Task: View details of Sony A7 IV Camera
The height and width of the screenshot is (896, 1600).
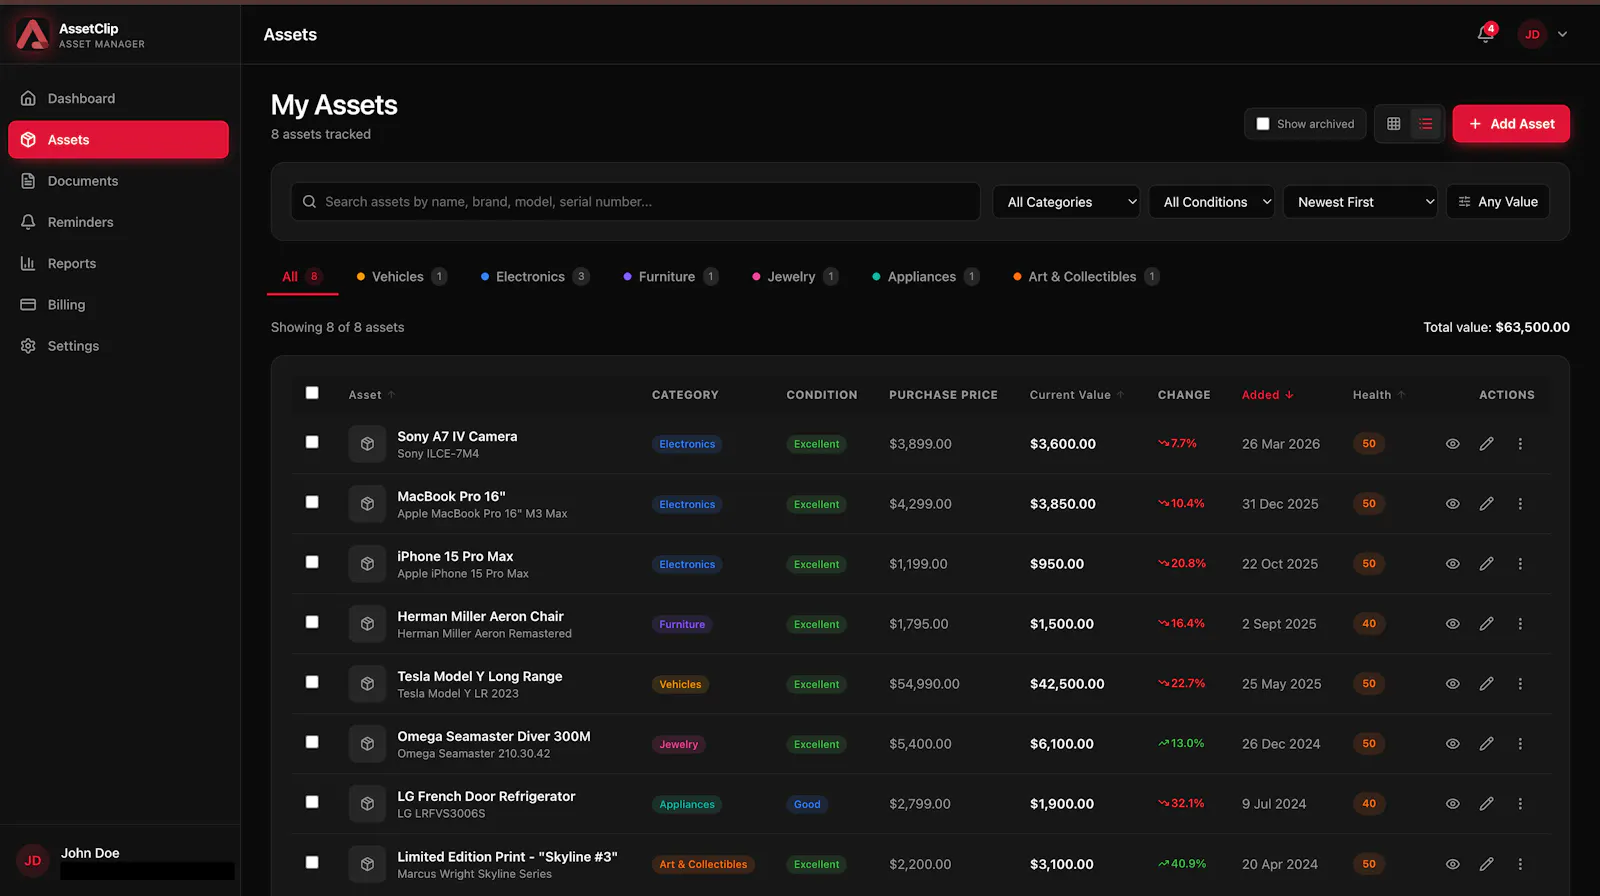Action: click(x=1453, y=444)
